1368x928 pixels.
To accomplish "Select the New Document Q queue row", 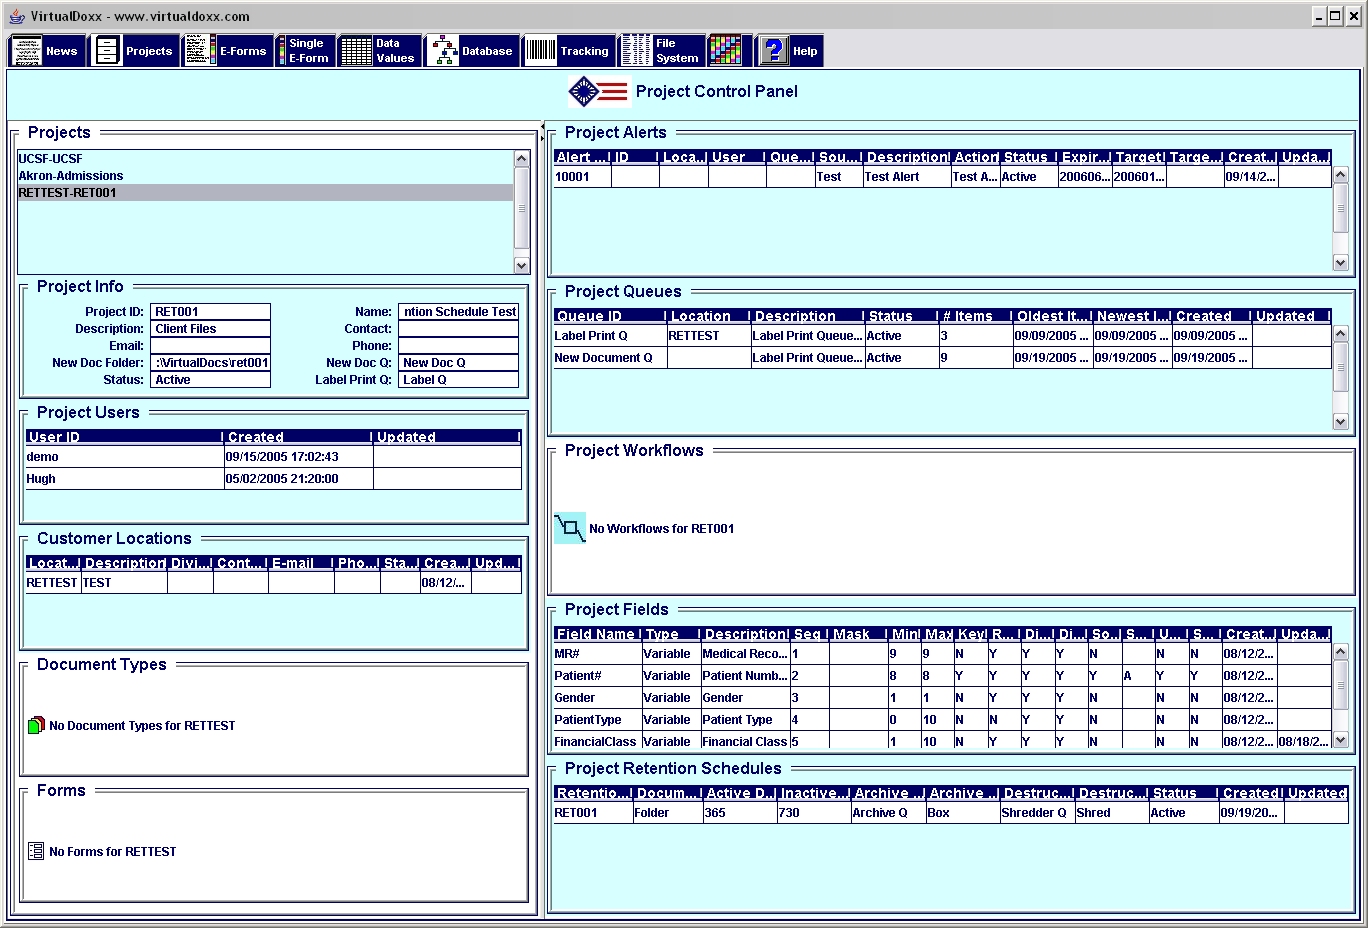I will [x=943, y=358].
